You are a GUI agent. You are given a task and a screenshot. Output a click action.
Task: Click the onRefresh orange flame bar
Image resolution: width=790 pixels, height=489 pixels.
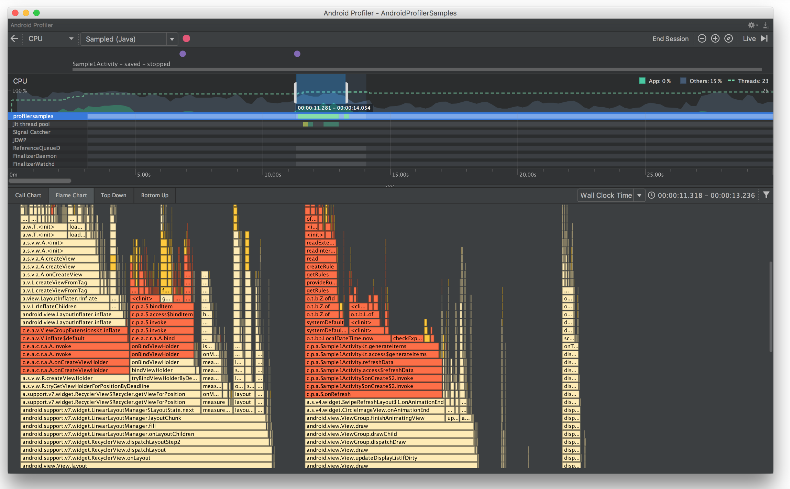pos(374,394)
